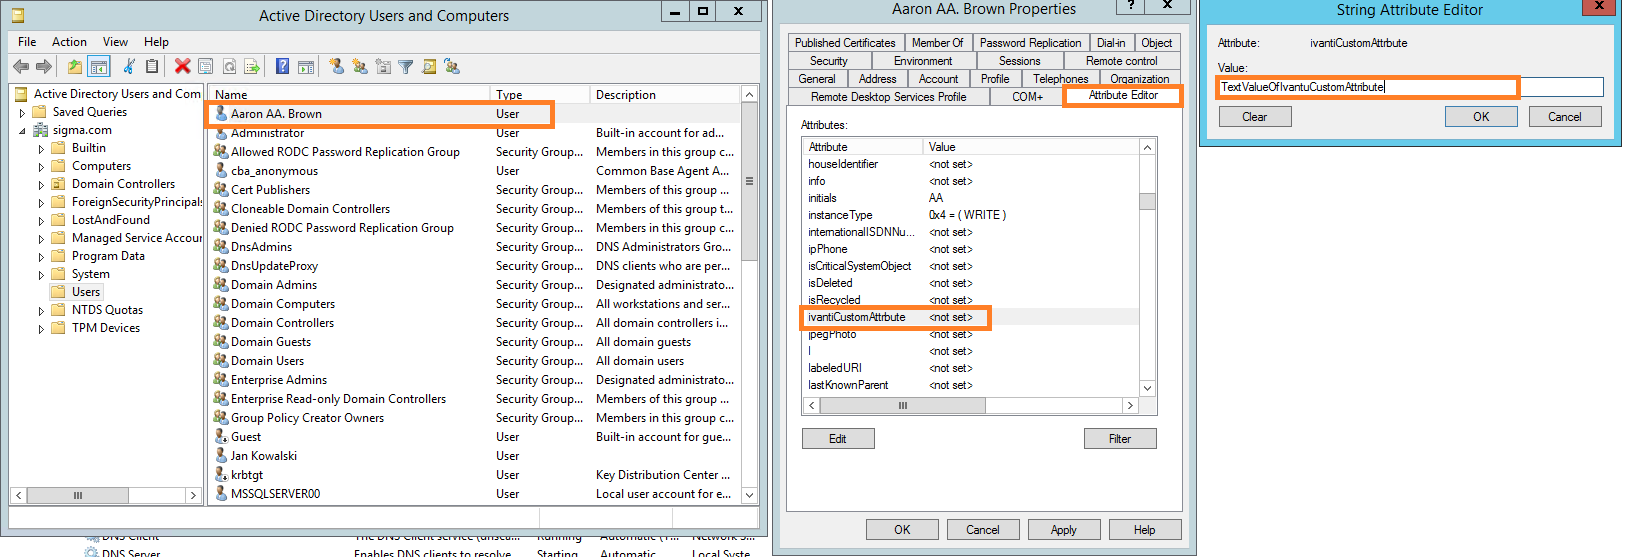Click the Filter funnel icon in toolbar
Screen dimensions: 1626x557
pyautogui.click(x=405, y=67)
